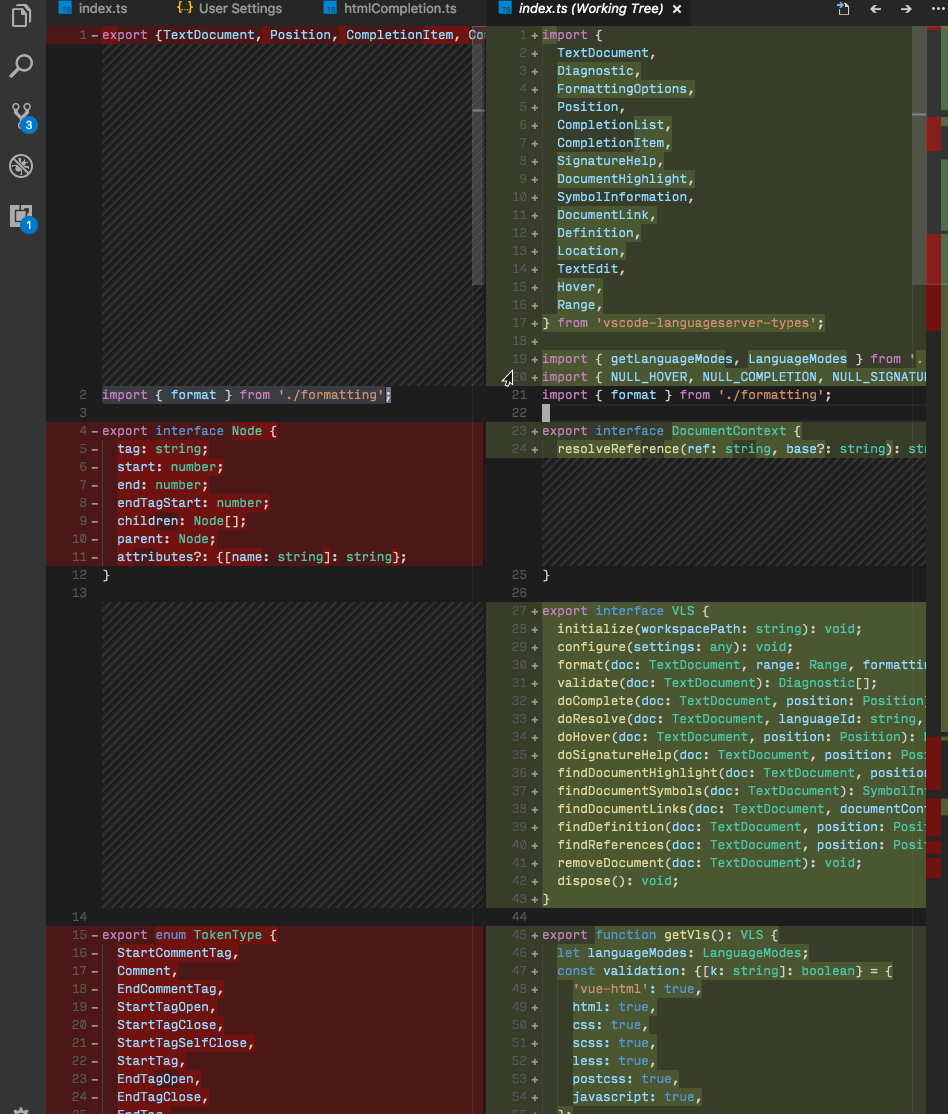This screenshot has width=948, height=1114.
Task: Click 'dispose(): void;' on line 42
Action: 618,881
